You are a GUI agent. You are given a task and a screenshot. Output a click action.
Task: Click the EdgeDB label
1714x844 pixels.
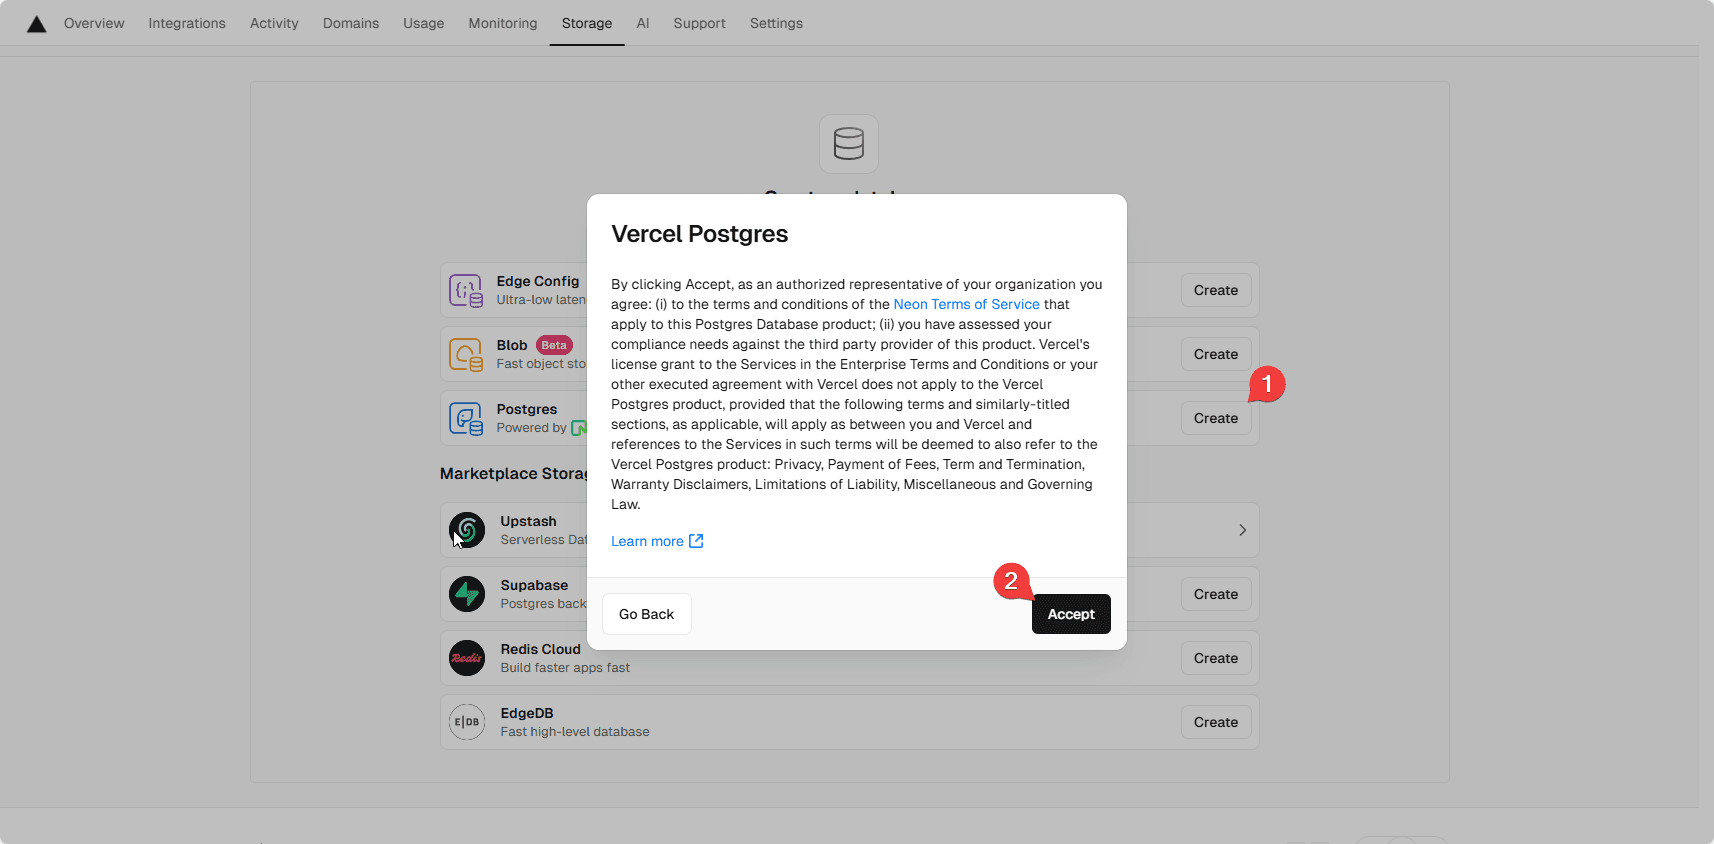coord(527,713)
